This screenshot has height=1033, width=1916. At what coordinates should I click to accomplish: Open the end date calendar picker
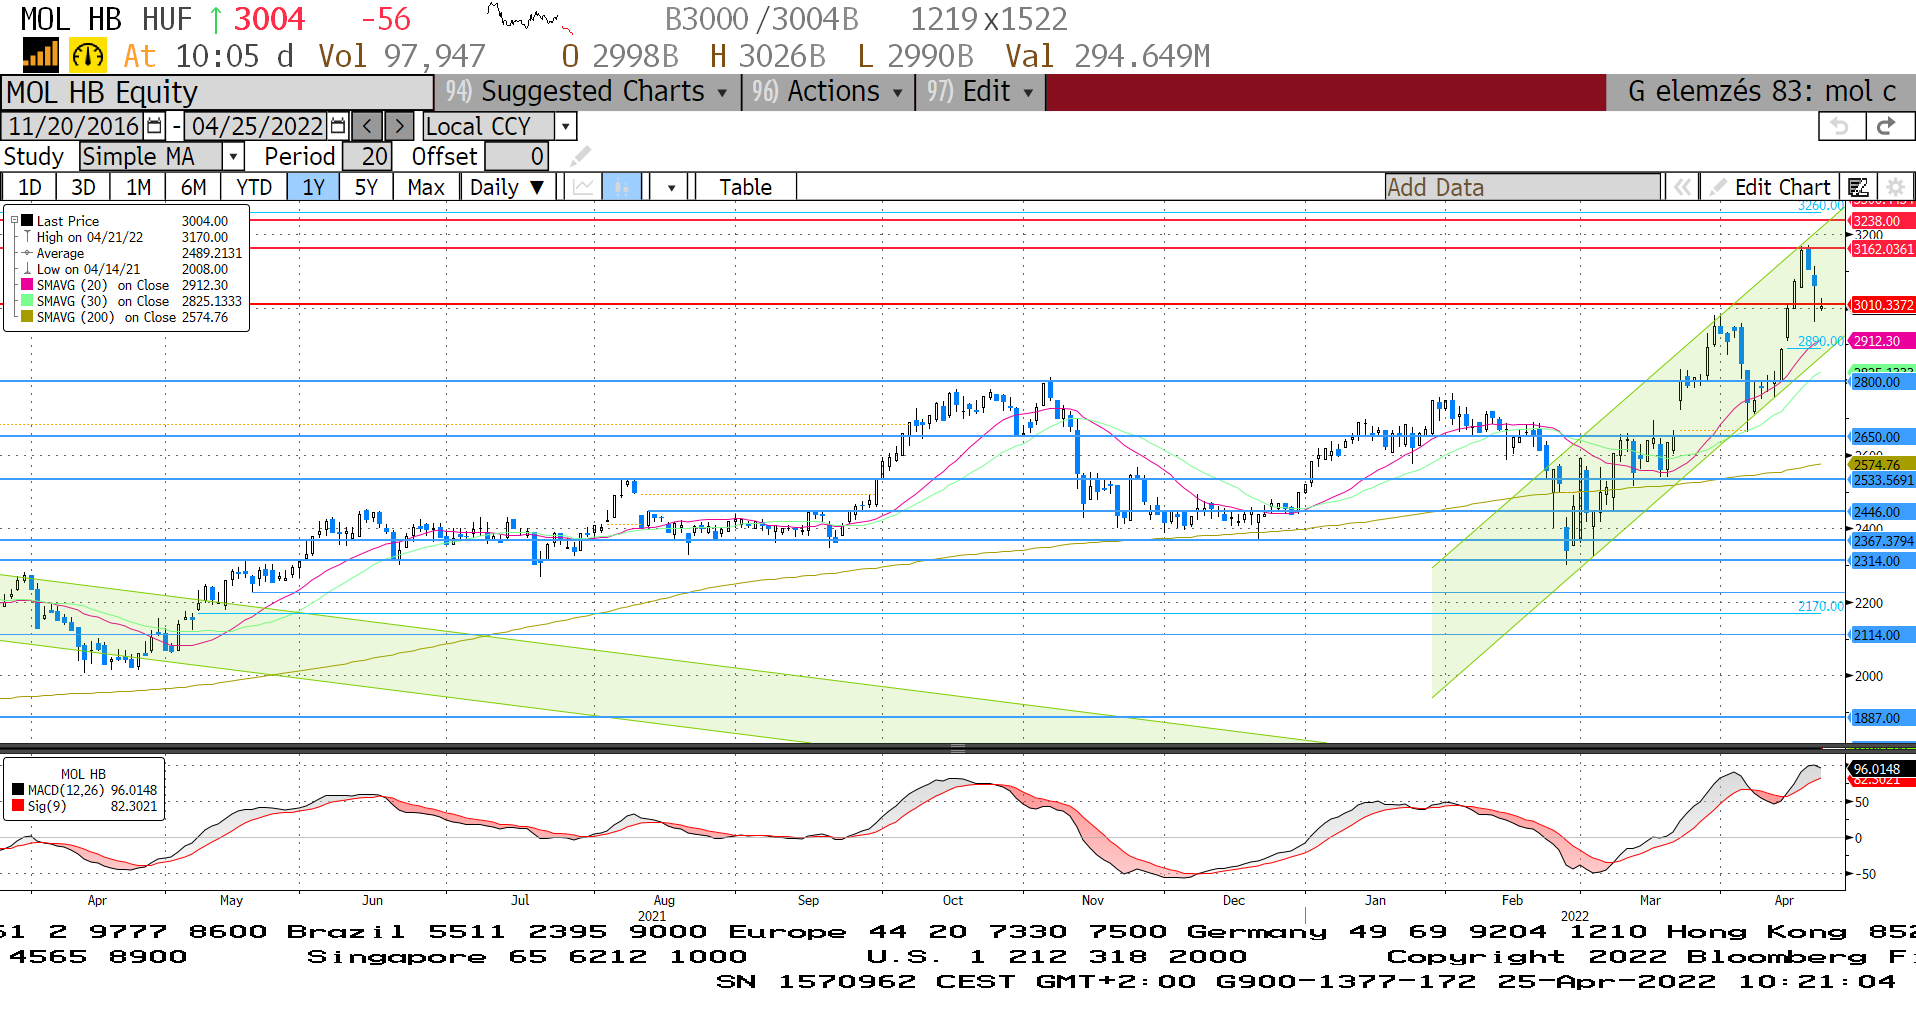(x=338, y=126)
